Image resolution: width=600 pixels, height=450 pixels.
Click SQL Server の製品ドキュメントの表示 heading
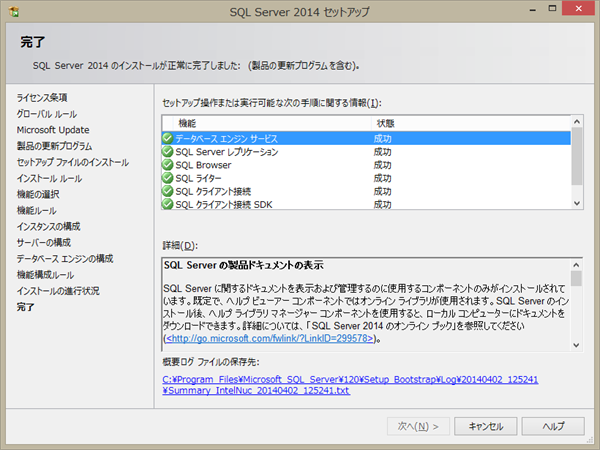click(244, 265)
